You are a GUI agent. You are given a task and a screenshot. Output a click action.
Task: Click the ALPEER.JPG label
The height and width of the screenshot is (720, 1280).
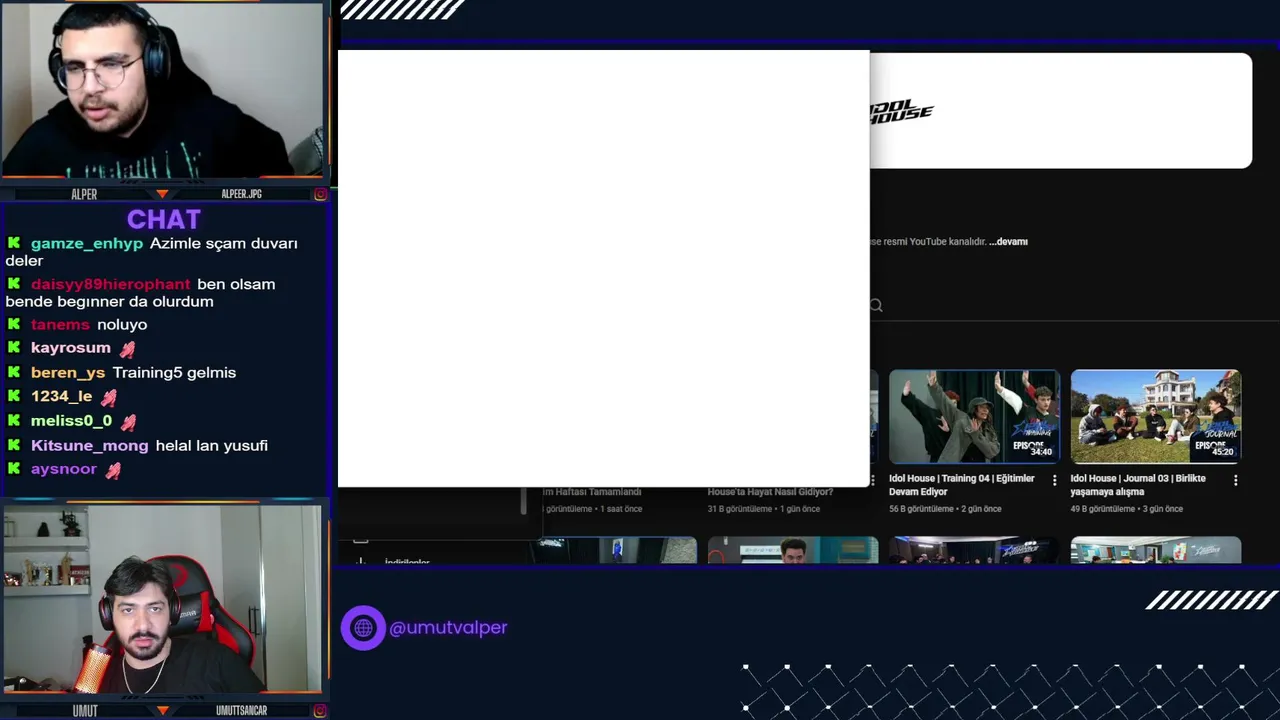tap(241, 194)
